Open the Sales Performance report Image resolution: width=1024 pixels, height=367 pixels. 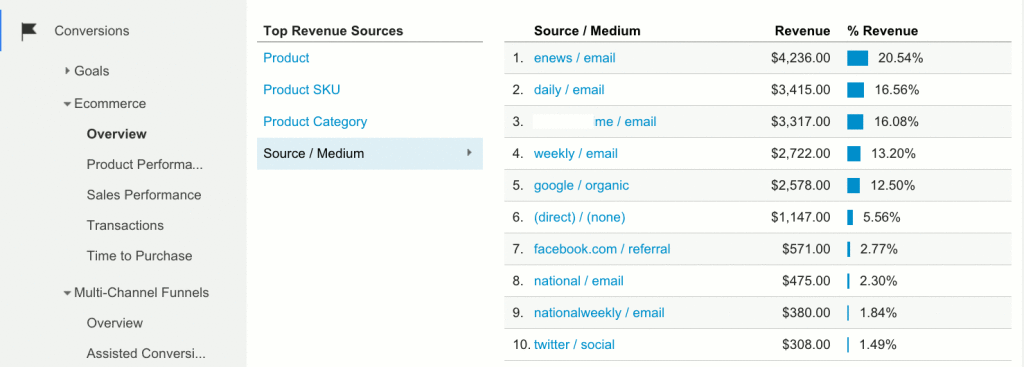(x=144, y=195)
